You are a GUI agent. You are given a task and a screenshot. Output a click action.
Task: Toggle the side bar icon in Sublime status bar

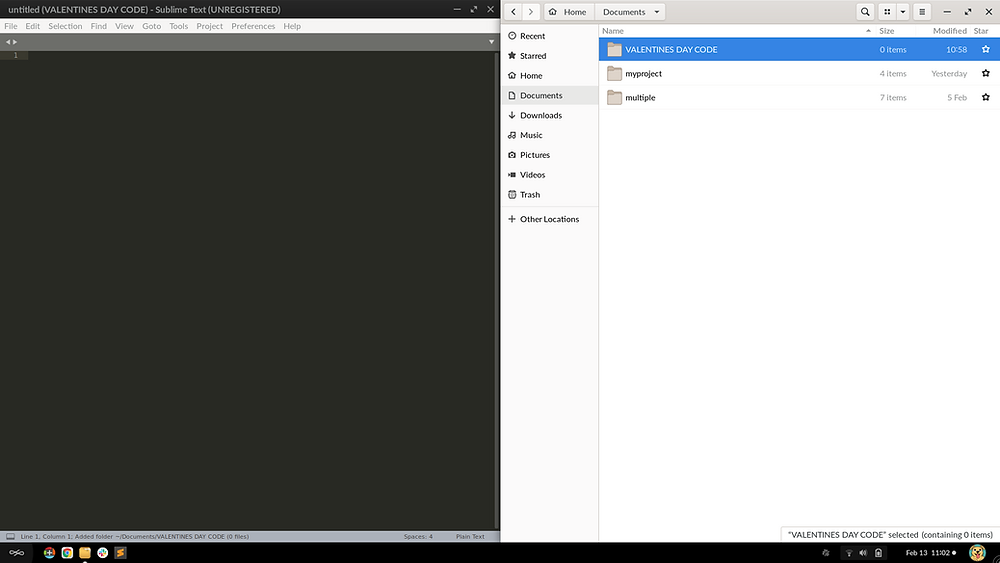(10, 536)
